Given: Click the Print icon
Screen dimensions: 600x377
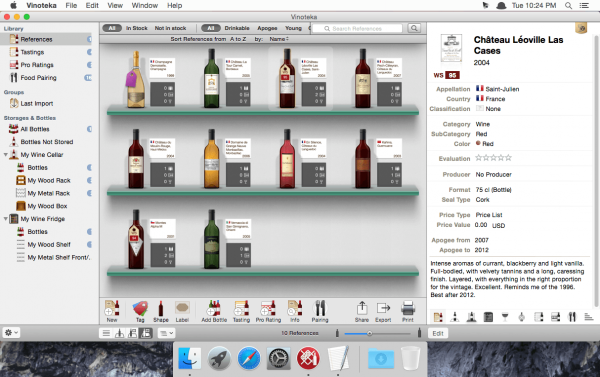Looking at the screenshot, I should [x=408, y=308].
